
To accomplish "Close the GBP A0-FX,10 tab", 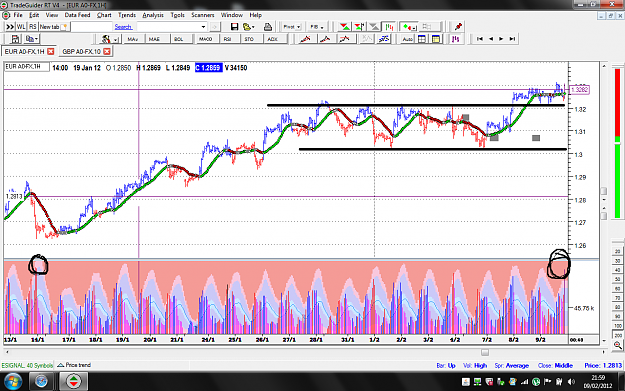I will [x=107, y=51].
